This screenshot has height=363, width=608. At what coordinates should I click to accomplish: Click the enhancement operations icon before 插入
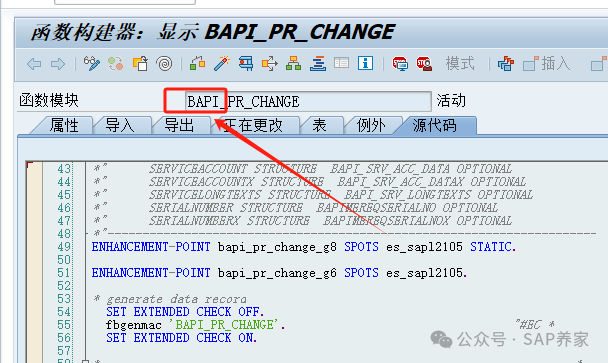(x=506, y=64)
